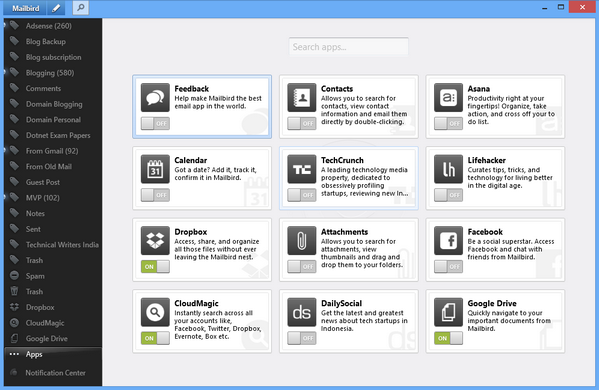Click the Google Drive documents app icon
Screen dimensions: 599x390
click(448, 312)
